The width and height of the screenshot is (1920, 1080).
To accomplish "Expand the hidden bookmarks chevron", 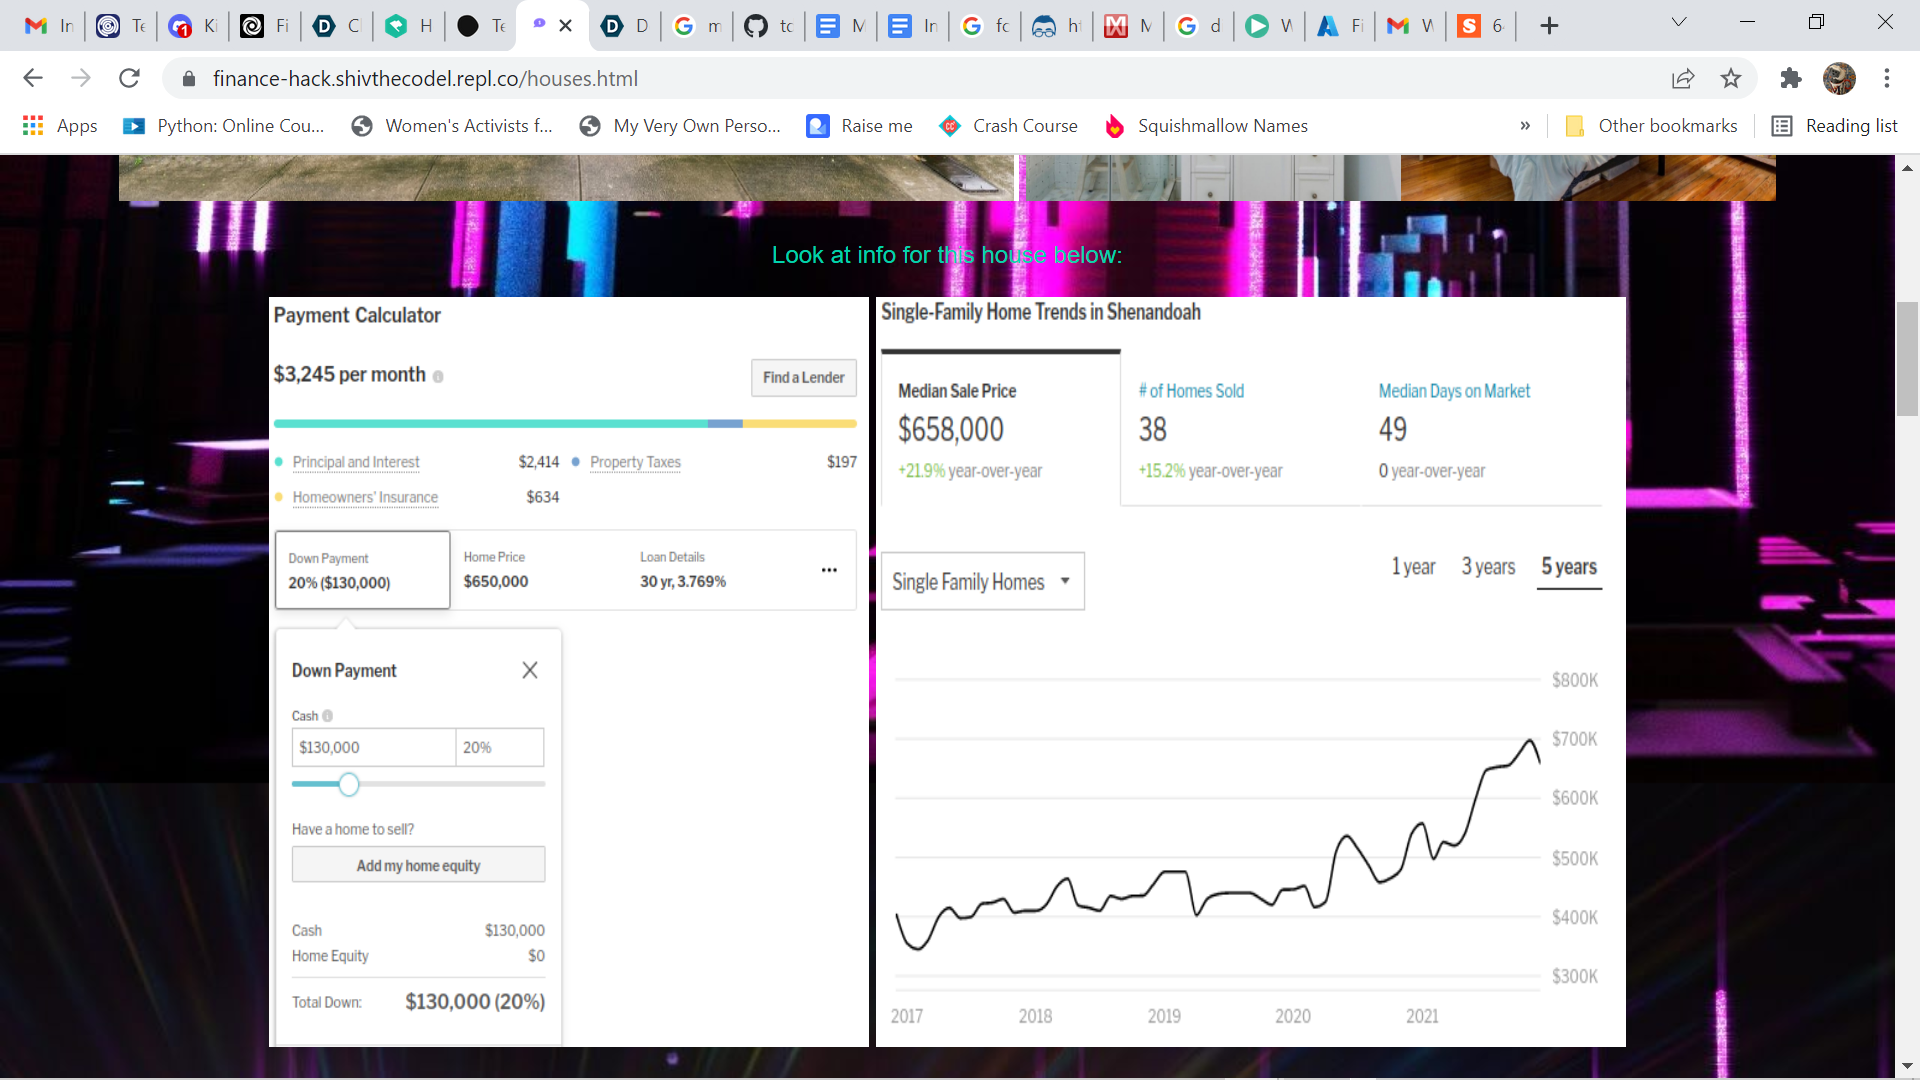I will click(x=1525, y=125).
